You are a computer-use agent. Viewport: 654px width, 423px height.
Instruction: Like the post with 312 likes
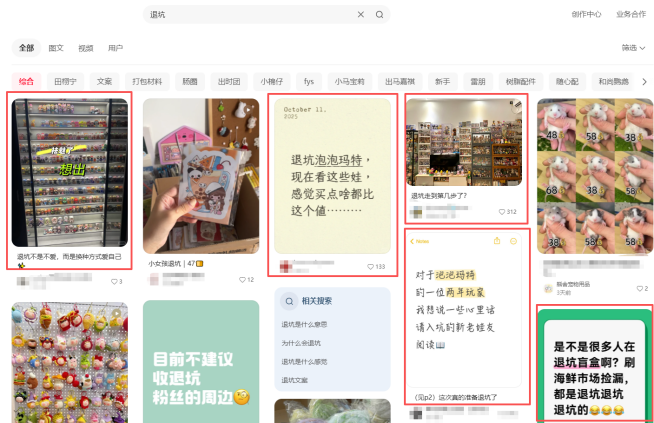[500, 212]
